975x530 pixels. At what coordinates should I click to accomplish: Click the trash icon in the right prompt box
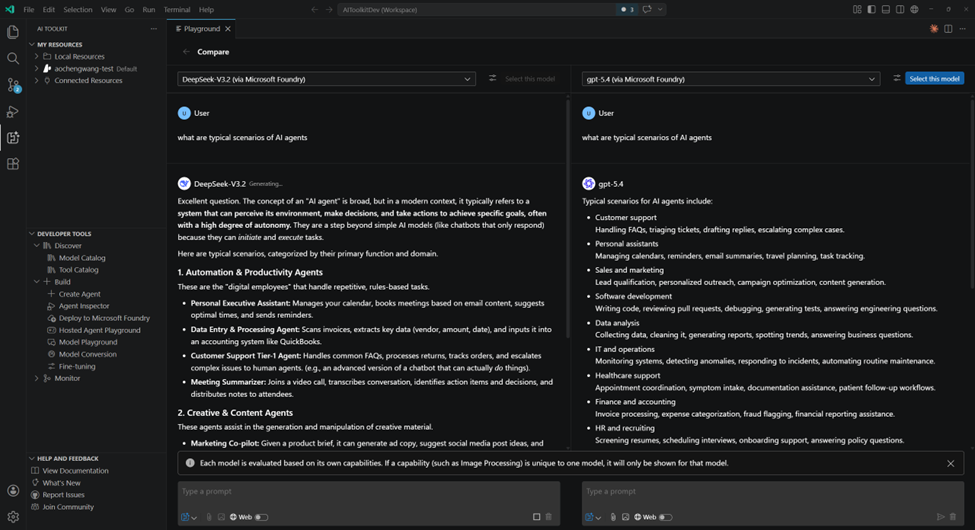click(953, 517)
